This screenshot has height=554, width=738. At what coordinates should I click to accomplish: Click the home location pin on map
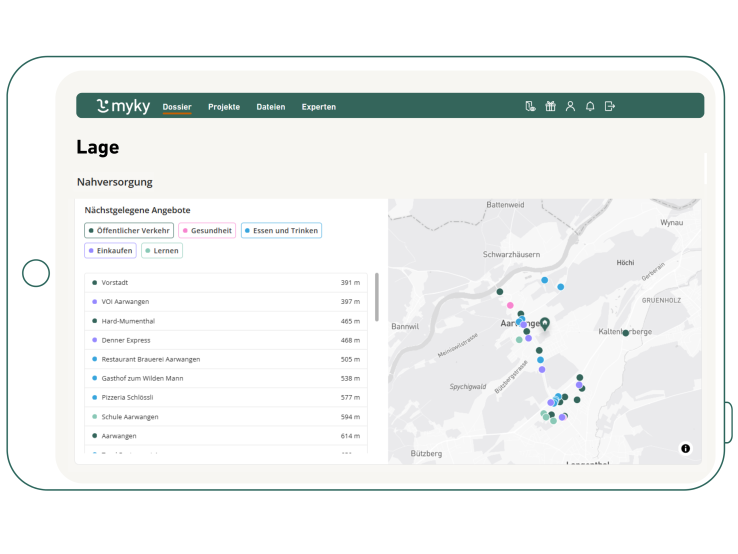(545, 322)
